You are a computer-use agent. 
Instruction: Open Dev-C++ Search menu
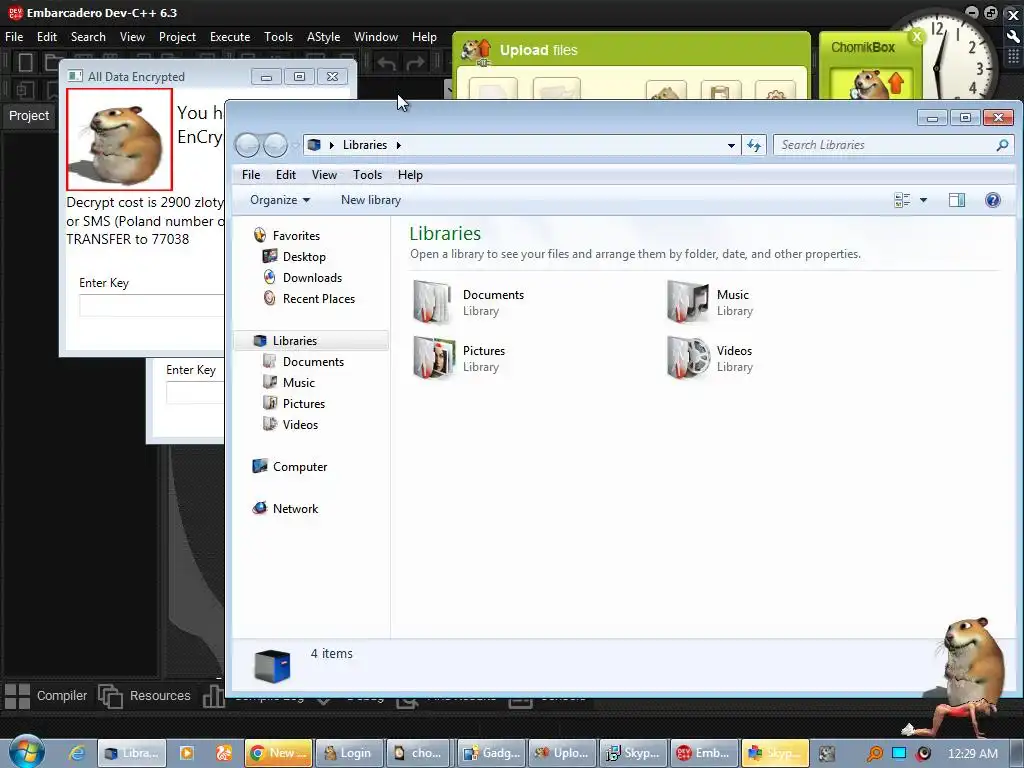[x=88, y=37]
